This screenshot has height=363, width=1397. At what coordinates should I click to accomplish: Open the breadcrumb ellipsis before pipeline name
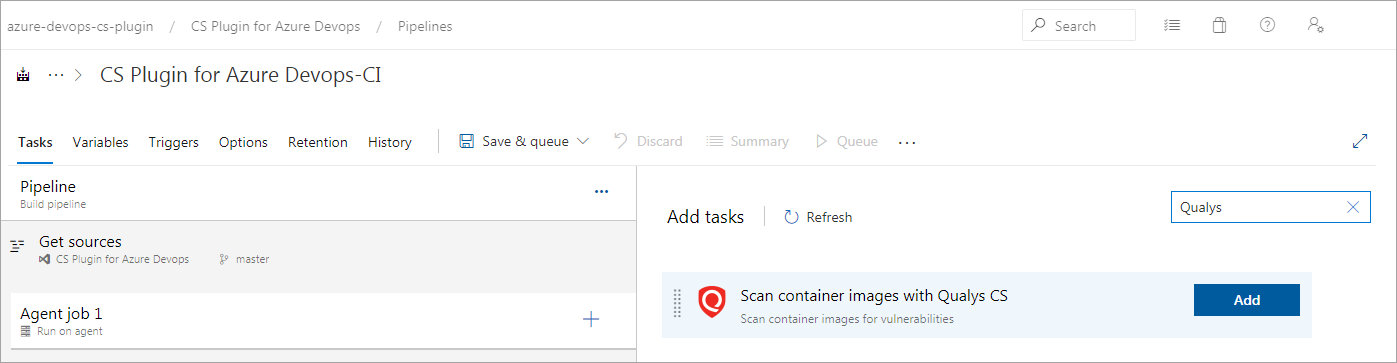pos(56,76)
